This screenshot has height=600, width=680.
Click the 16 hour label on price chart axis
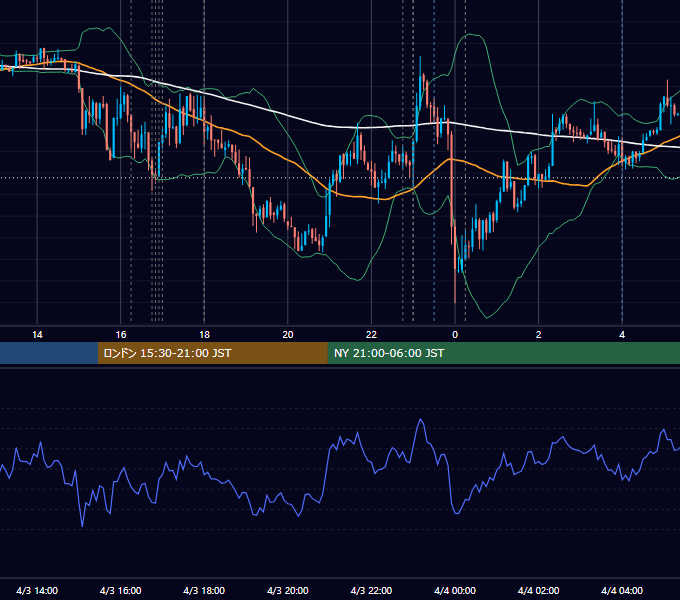coord(121,335)
